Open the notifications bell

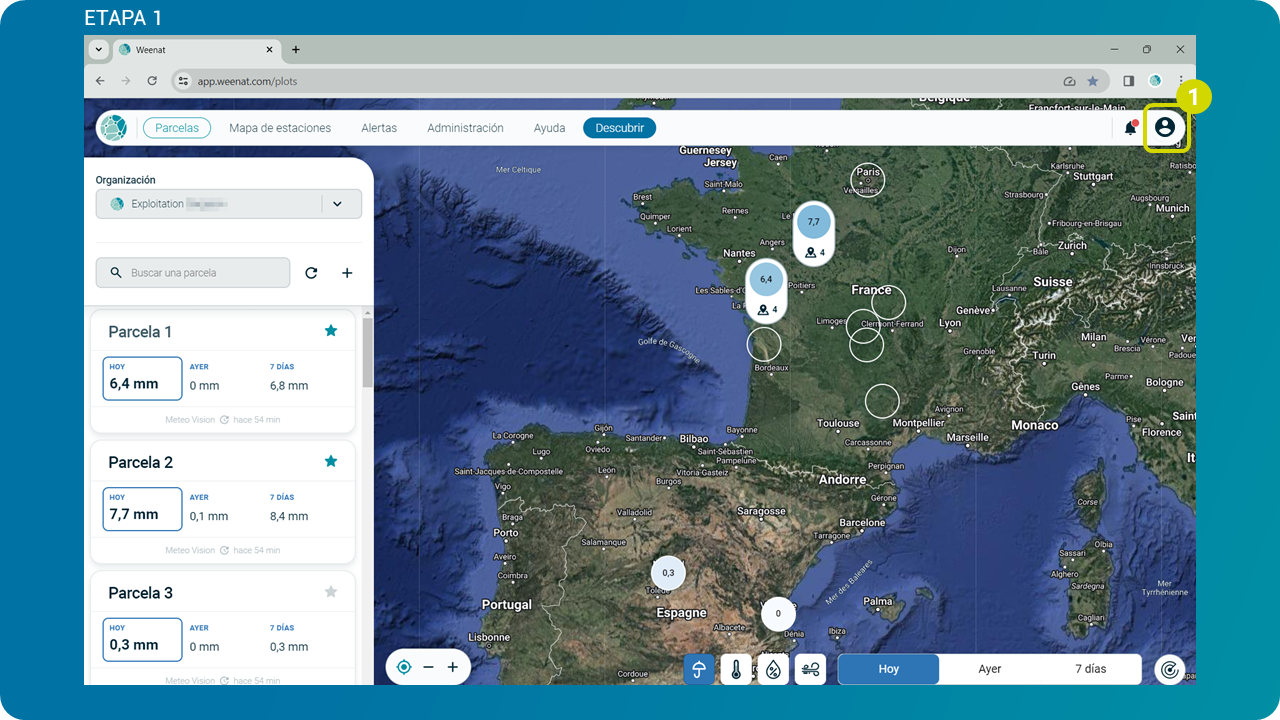point(1130,128)
